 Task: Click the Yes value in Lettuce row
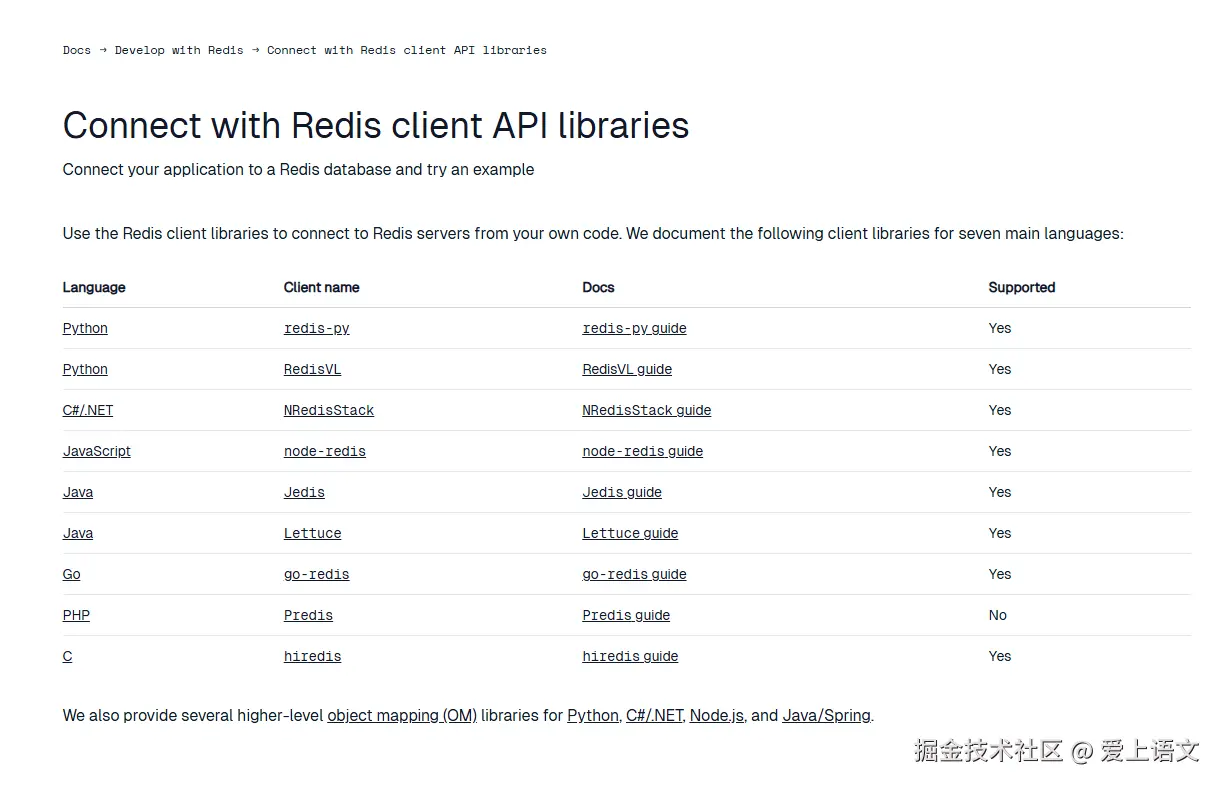click(1000, 533)
